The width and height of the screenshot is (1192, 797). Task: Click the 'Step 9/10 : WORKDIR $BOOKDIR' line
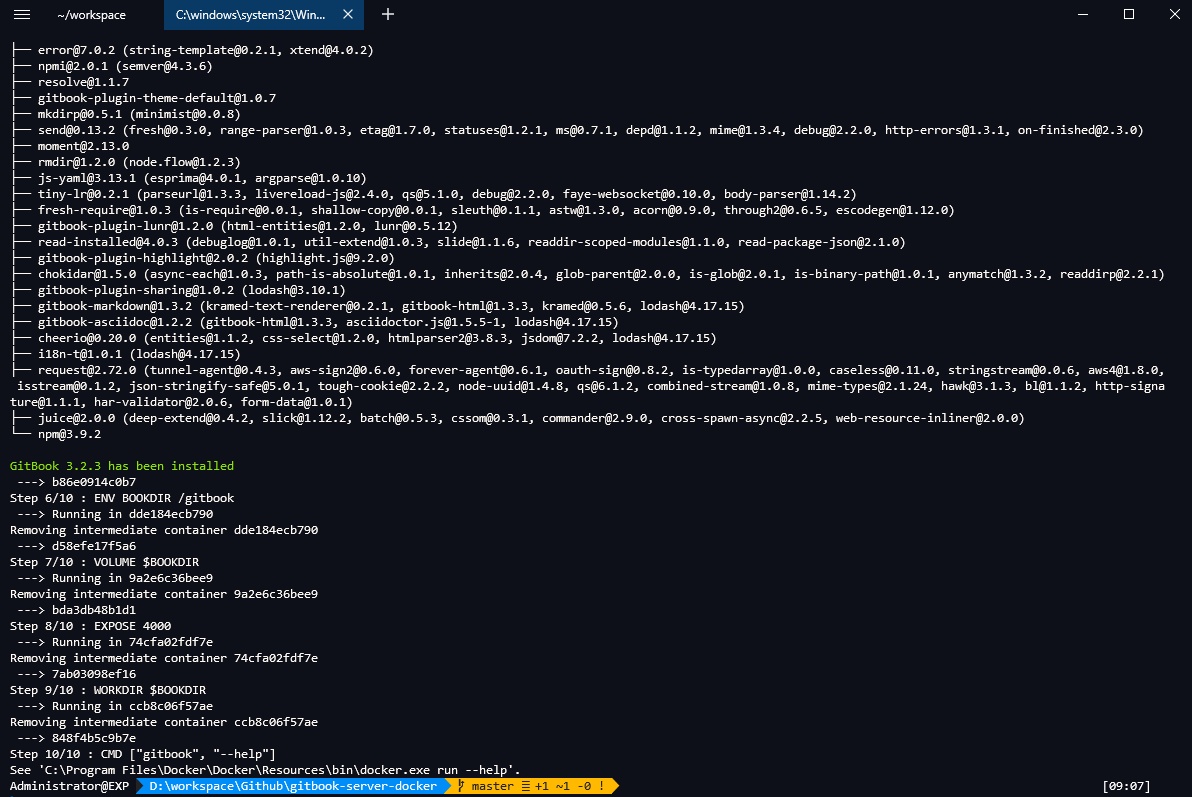coord(108,690)
